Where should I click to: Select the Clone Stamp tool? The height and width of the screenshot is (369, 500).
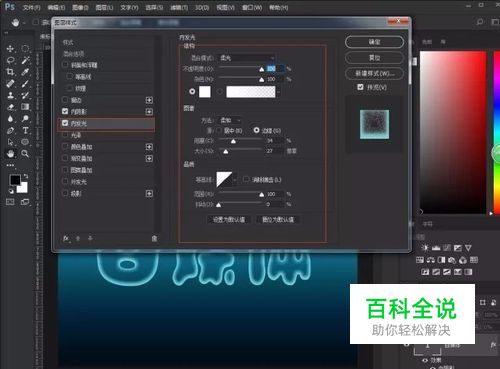point(10,95)
